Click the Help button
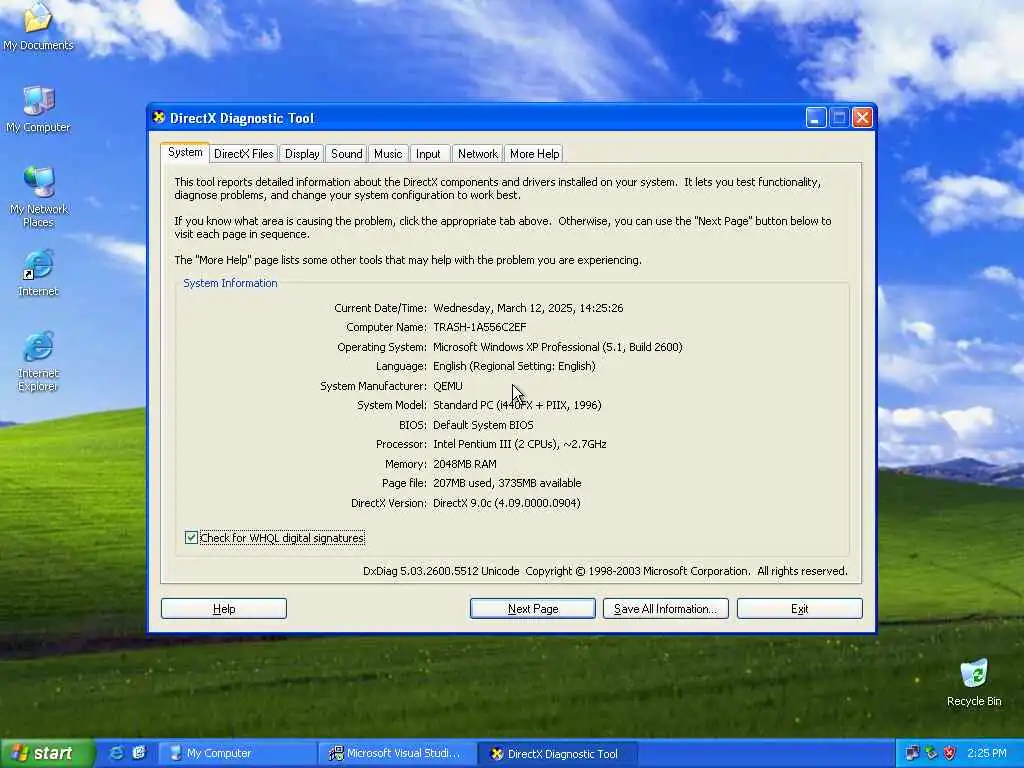Screen dimensions: 1024x768 (x=224, y=609)
